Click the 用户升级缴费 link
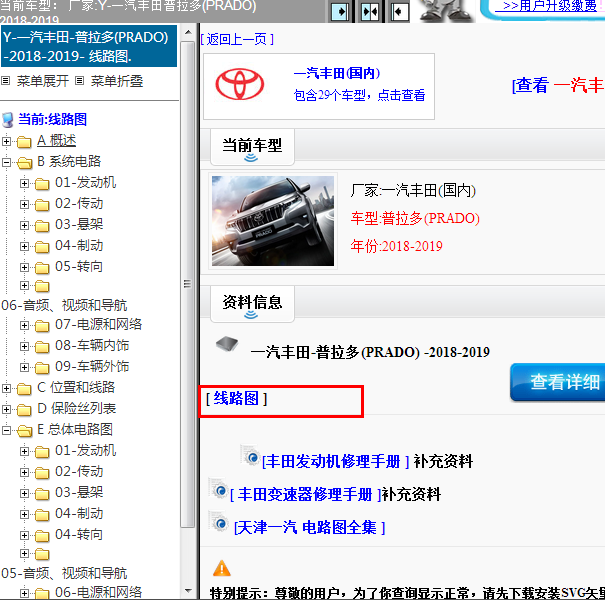The height and width of the screenshot is (600, 605). [550, 6]
